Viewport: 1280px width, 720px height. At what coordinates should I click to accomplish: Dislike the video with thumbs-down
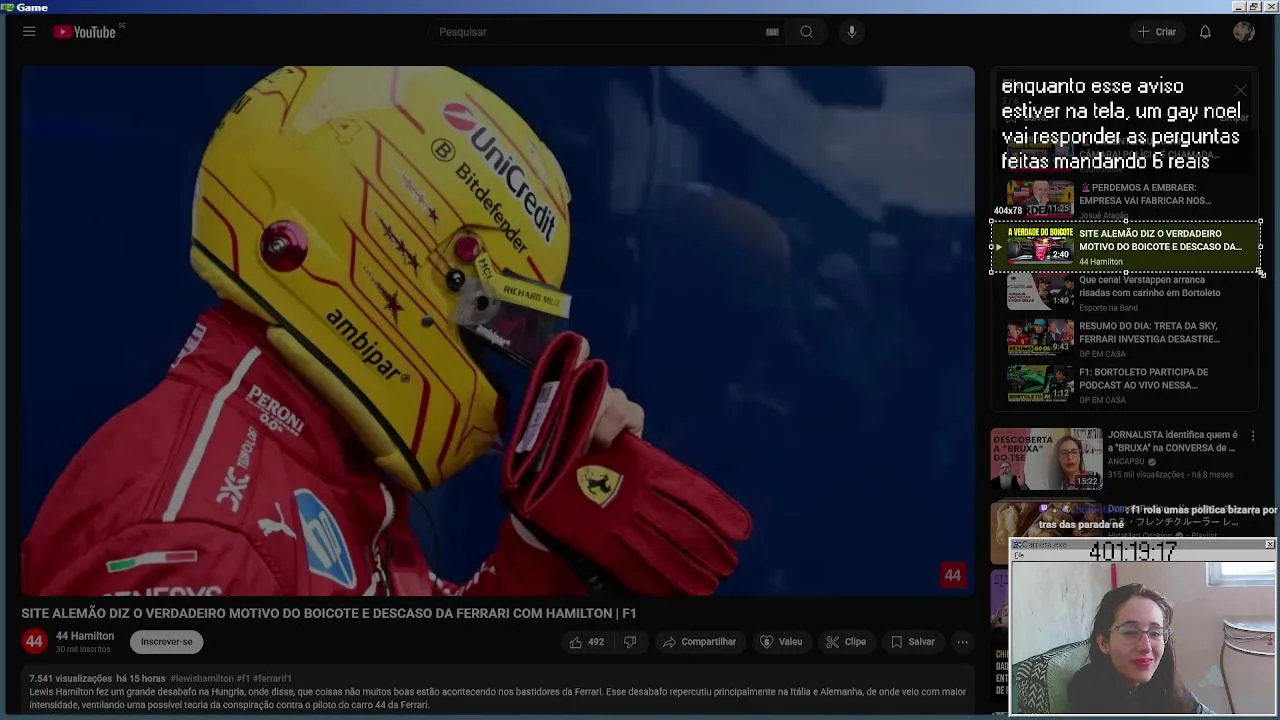pos(630,642)
